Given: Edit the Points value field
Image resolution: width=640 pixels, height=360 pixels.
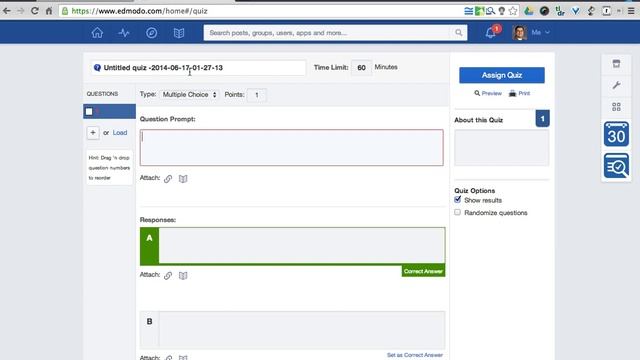Looking at the screenshot, I should tap(257, 95).
